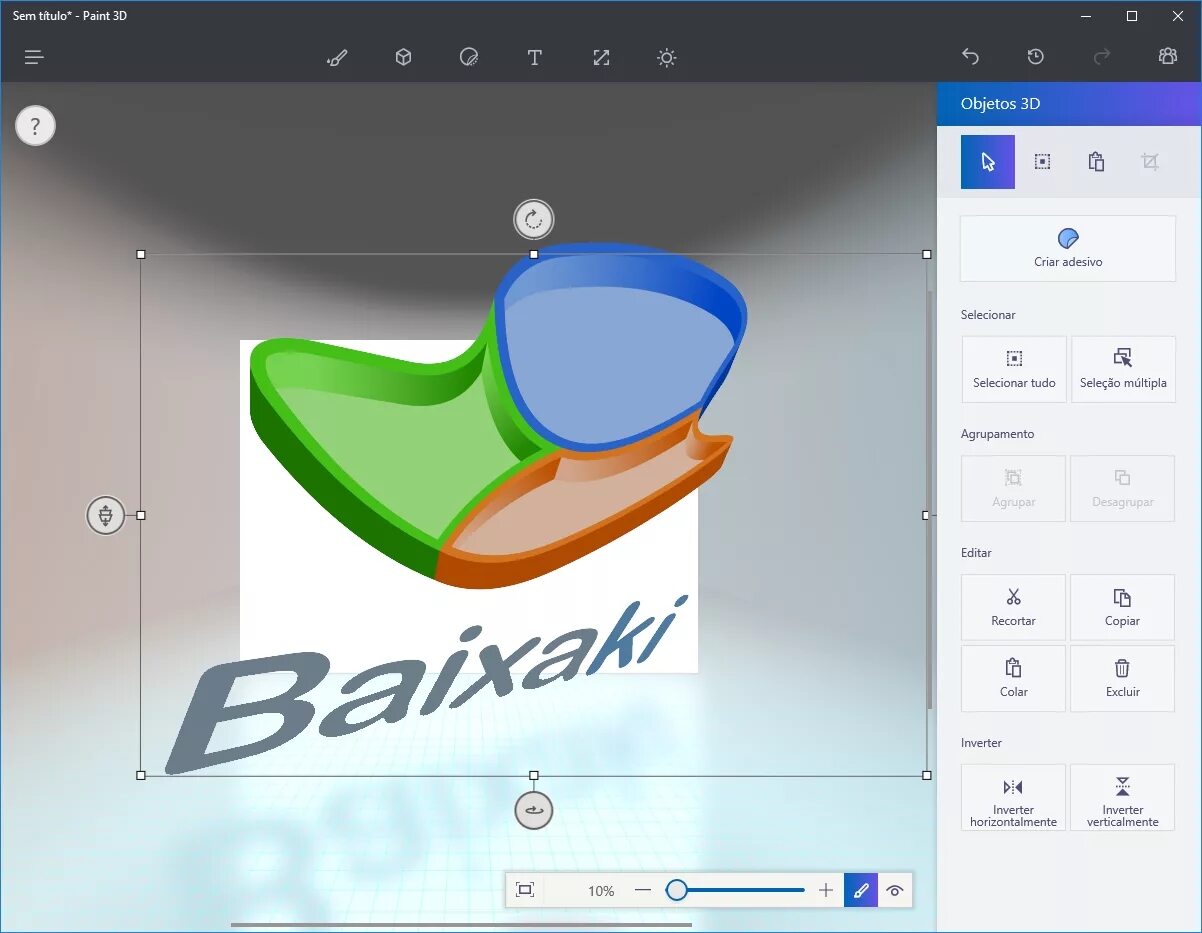Enable Seleção múltipla
Viewport: 1202px width, 933px height.
coord(1123,369)
